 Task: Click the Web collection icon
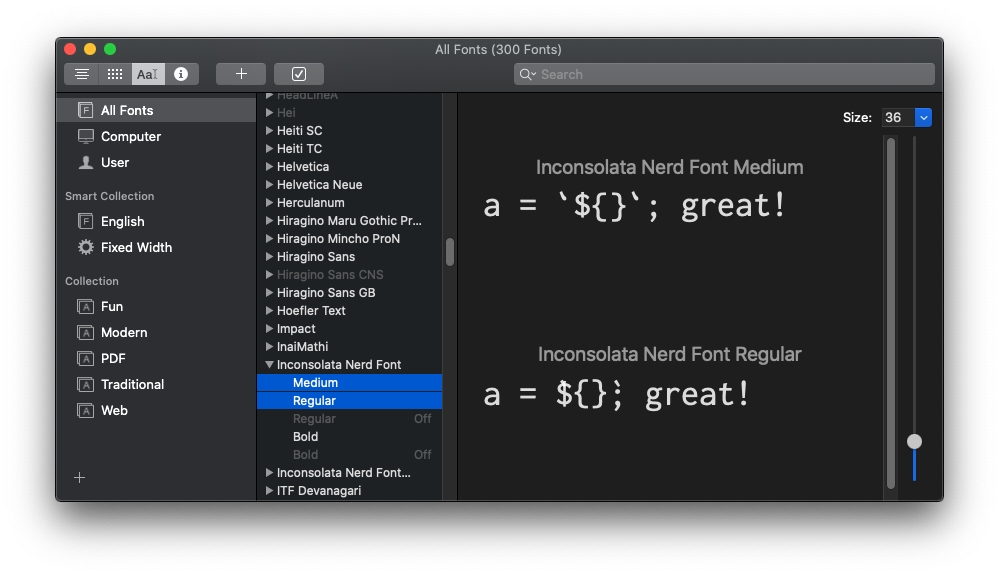[85, 411]
